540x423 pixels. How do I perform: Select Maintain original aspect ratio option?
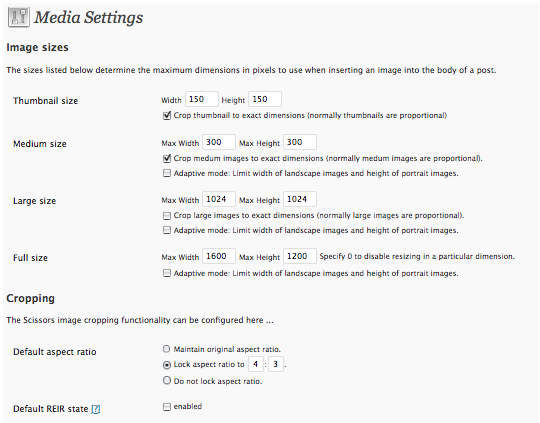coord(166,349)
